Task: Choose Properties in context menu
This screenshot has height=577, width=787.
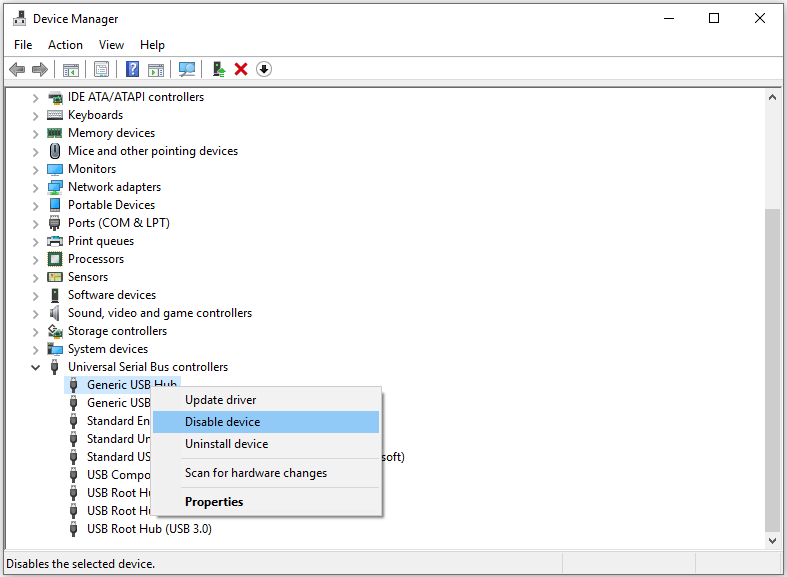Action: (266, 502)
